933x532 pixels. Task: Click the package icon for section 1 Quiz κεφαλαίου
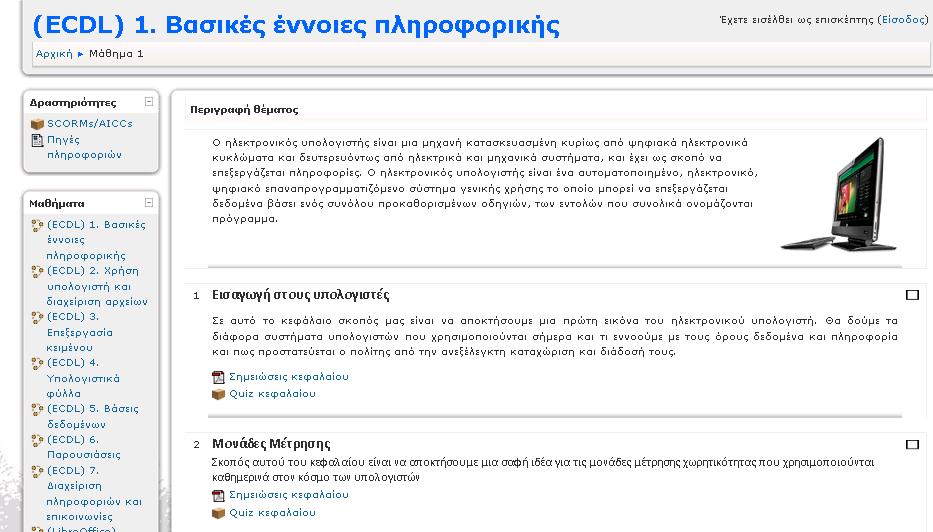218,394
